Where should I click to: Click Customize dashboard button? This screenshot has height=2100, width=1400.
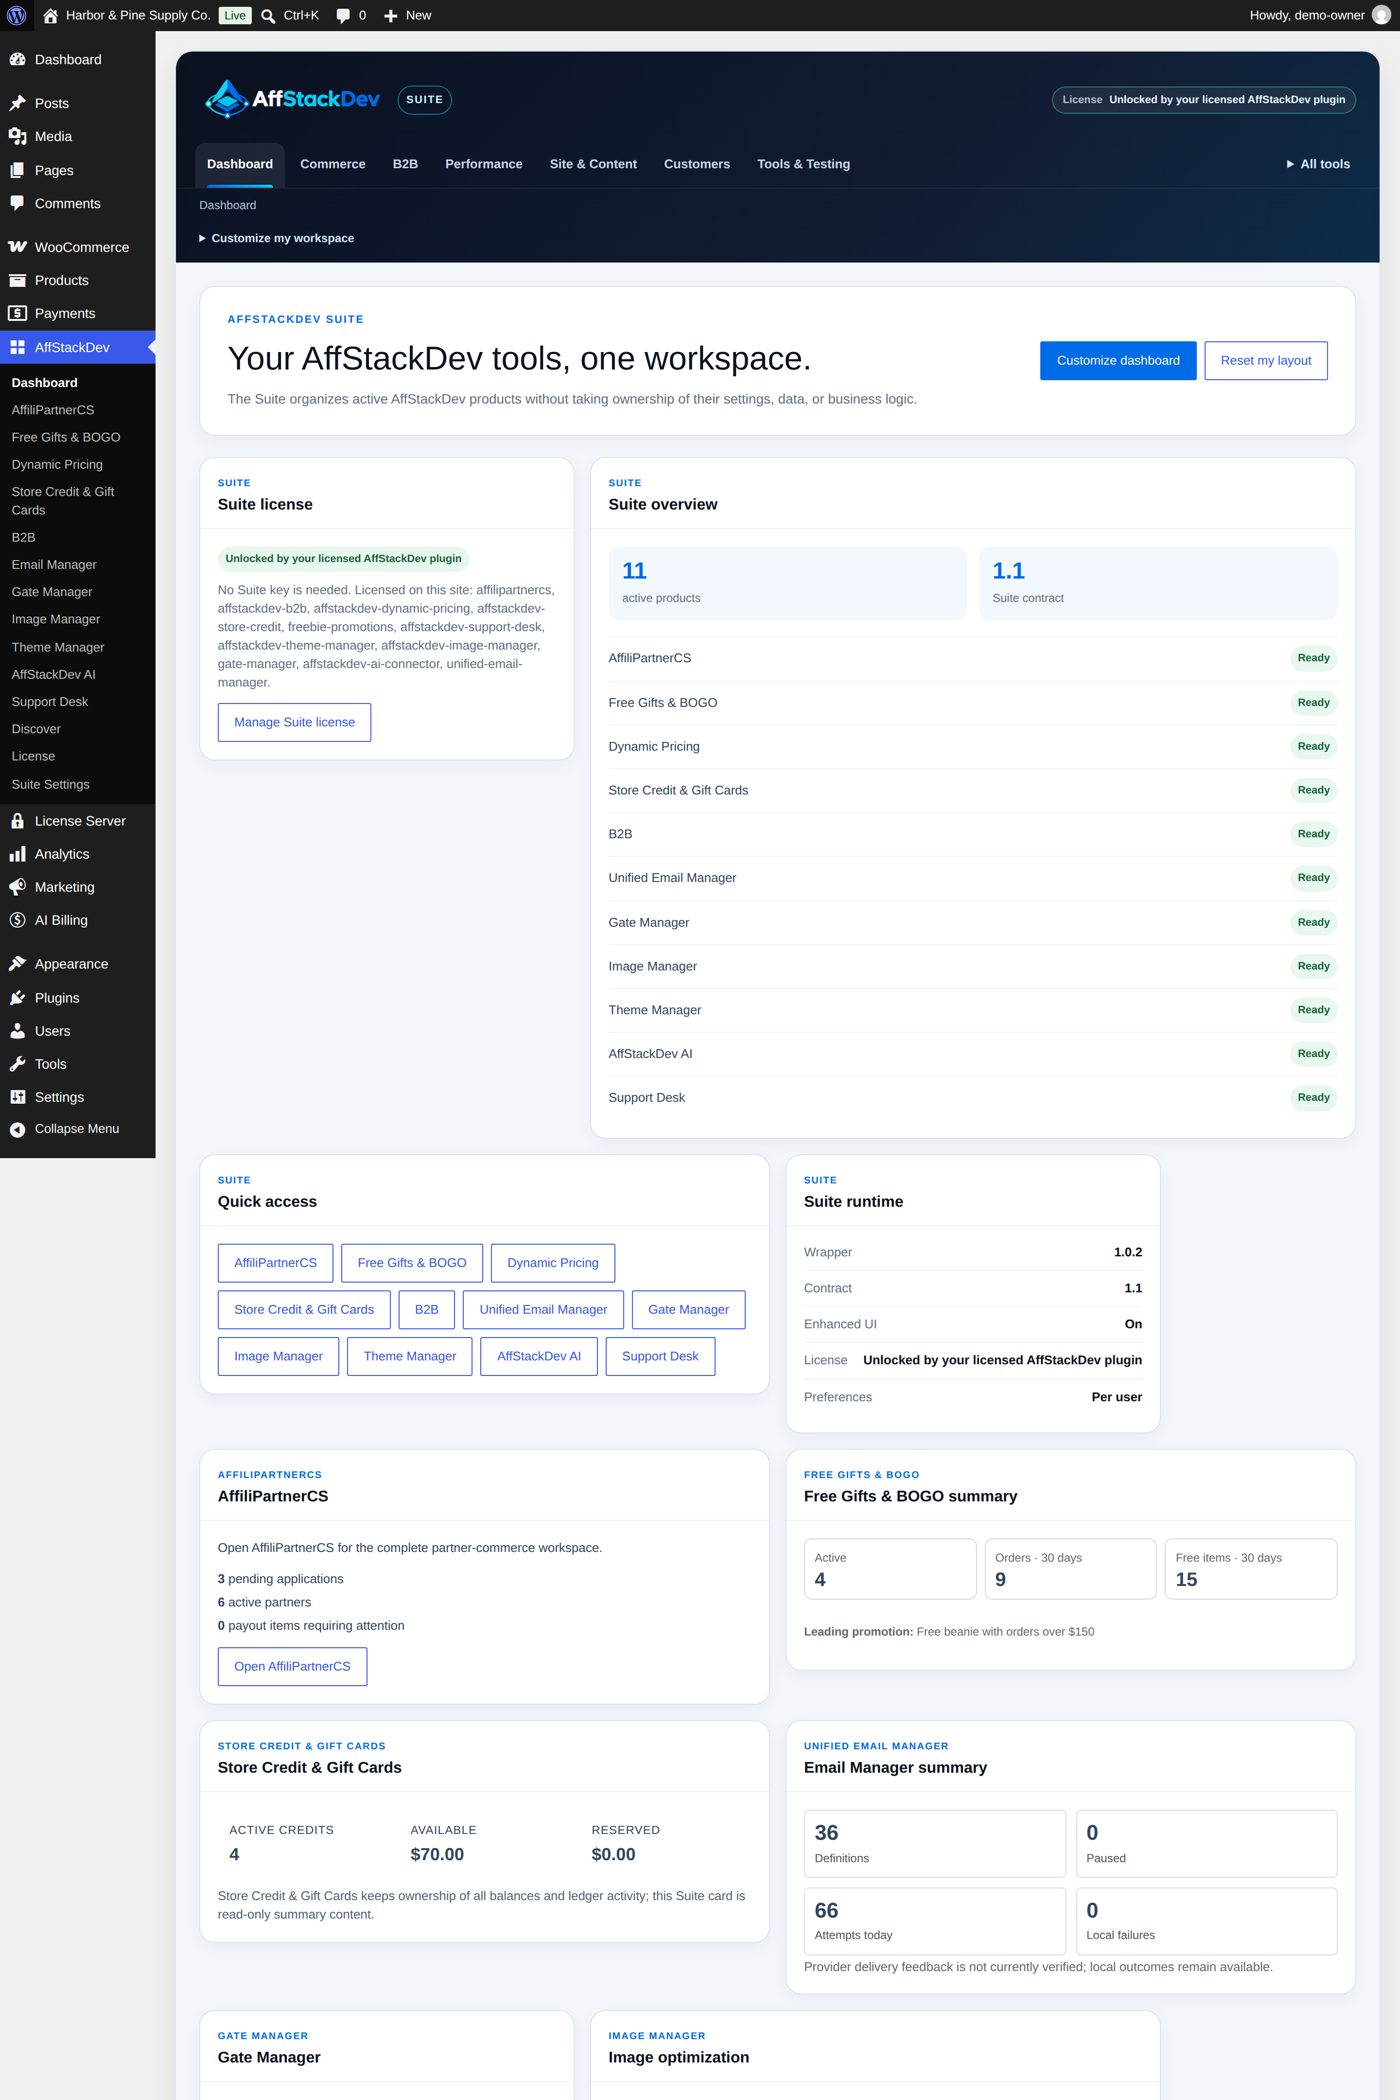click(x=1118, y=361)
